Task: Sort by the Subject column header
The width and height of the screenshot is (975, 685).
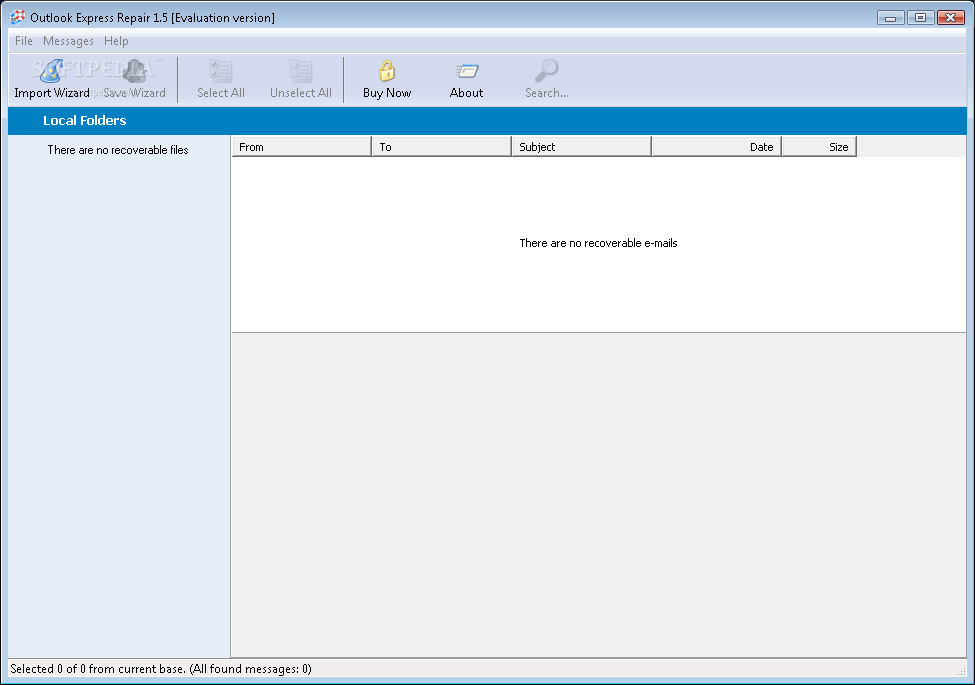Action: pyautogui.click(x=581, y=147)
